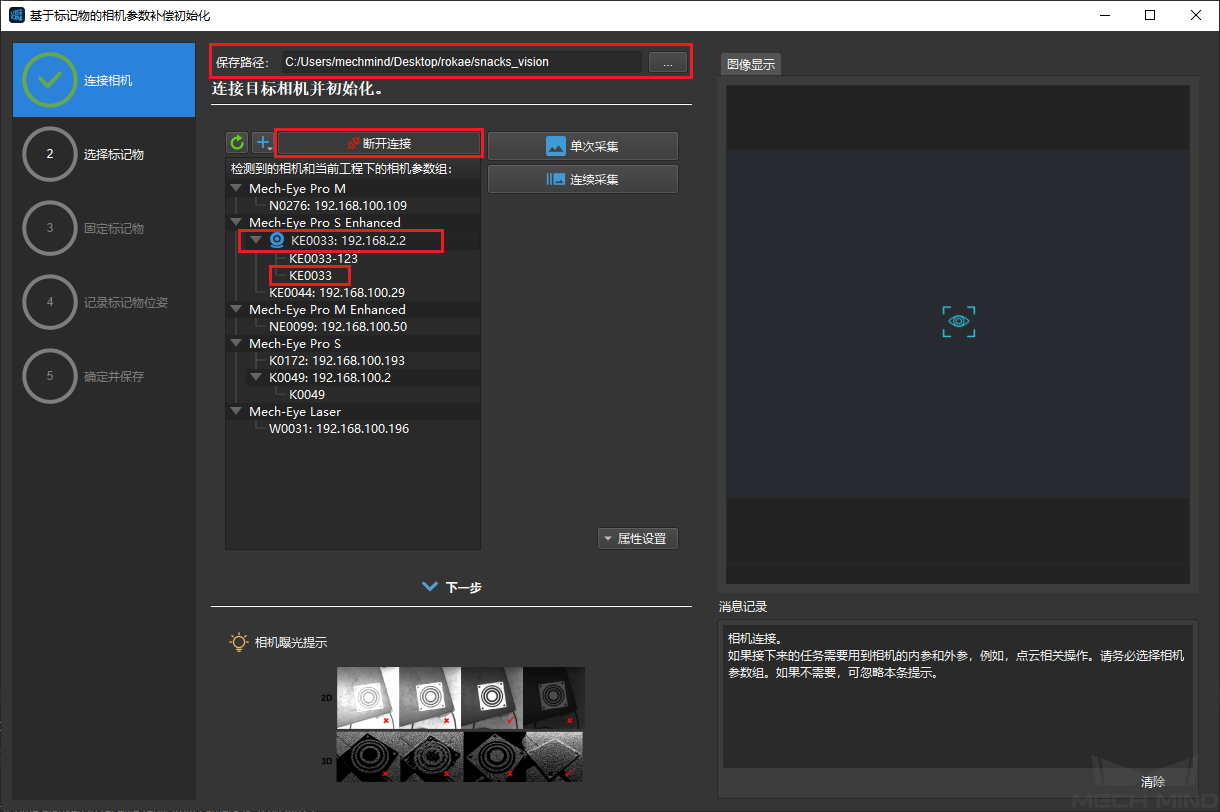
Task: Click the 检测到的相机 list header text
Action: point(341,169)
